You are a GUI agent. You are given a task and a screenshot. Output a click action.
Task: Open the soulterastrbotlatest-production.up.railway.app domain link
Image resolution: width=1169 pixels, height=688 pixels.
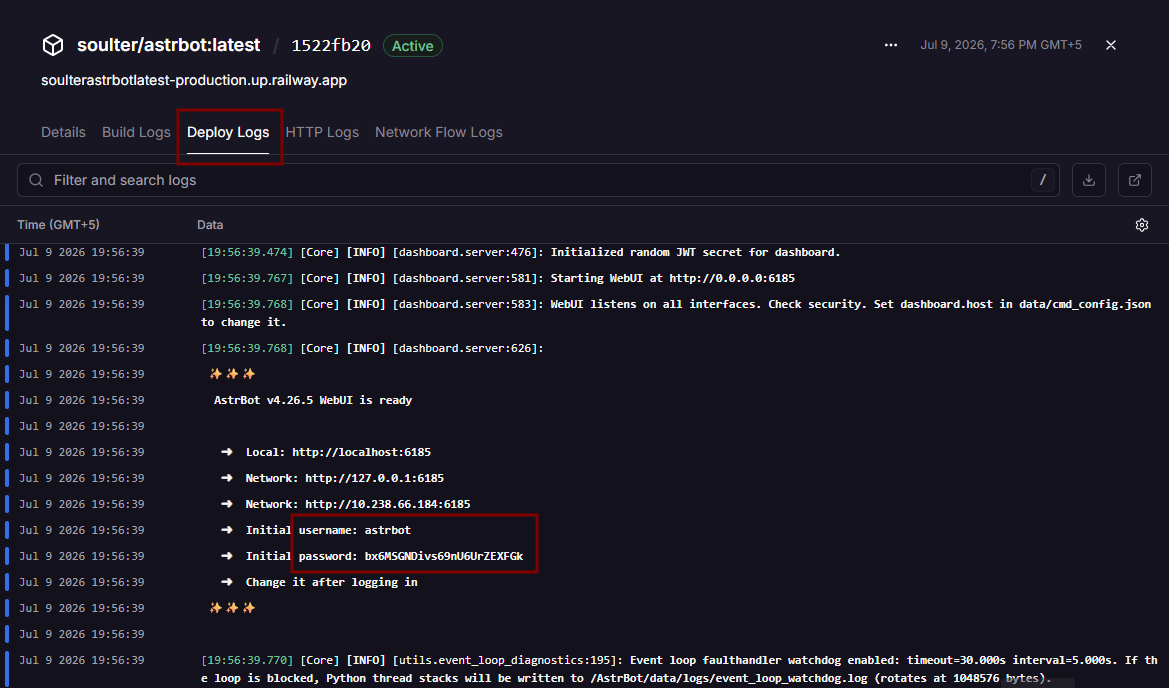click(x=194, y=80)
